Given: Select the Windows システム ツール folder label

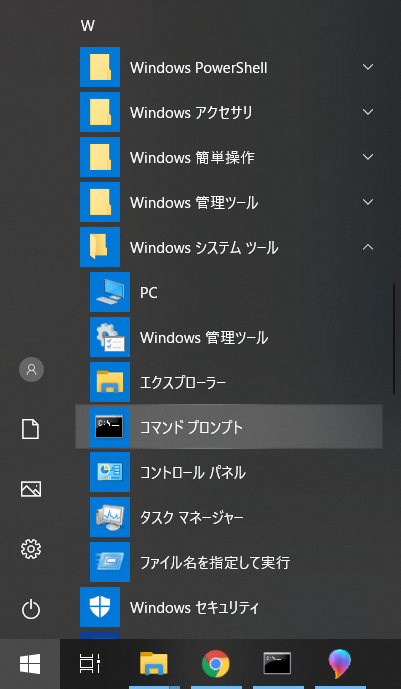Looking at the screenshot, I should (x=204, y=248).
